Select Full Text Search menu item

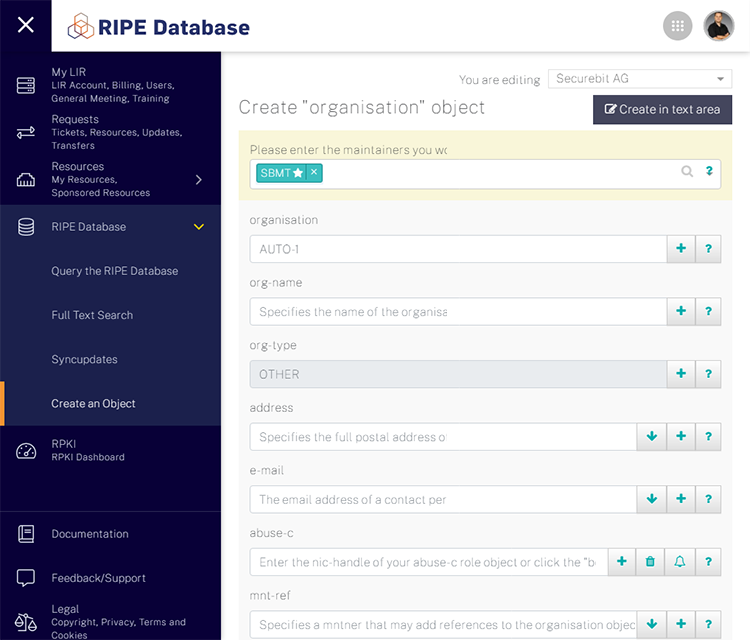pyautogui.click(x=92, y=315)
